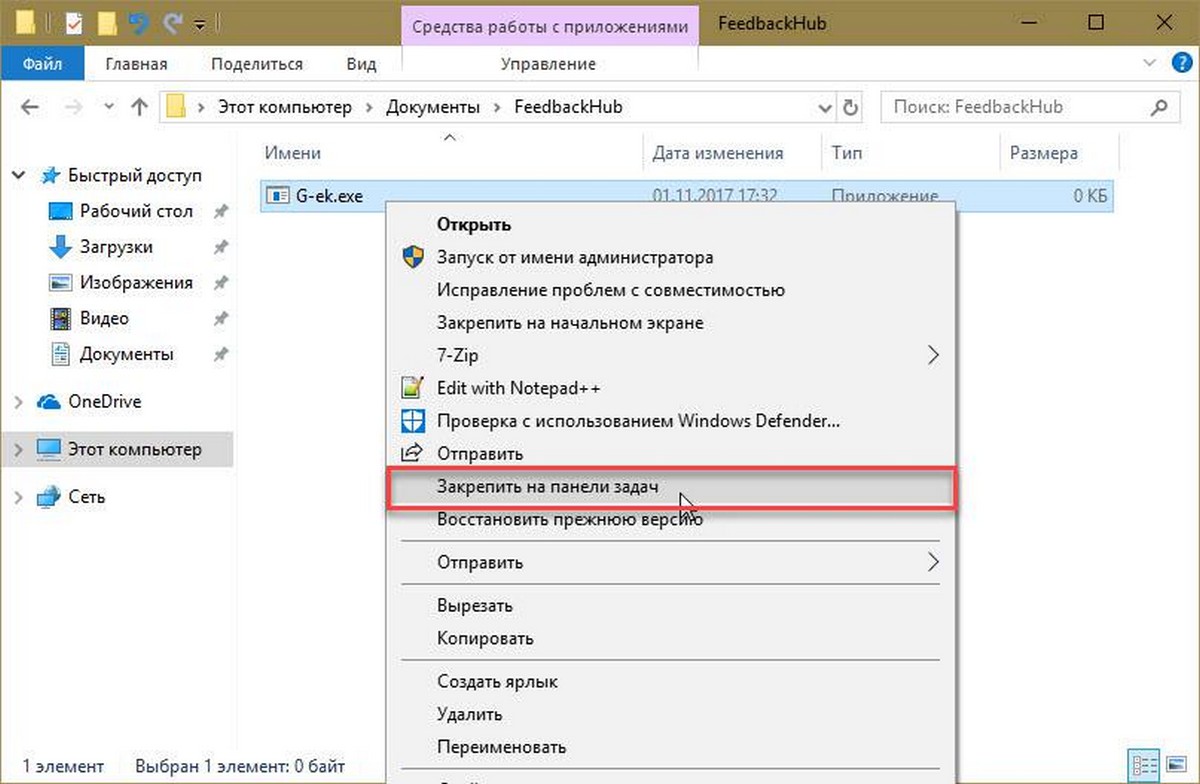The image size is (1200, 784).
Task: Expand the OneDrive tree node
Action: [x=19, y=402]
